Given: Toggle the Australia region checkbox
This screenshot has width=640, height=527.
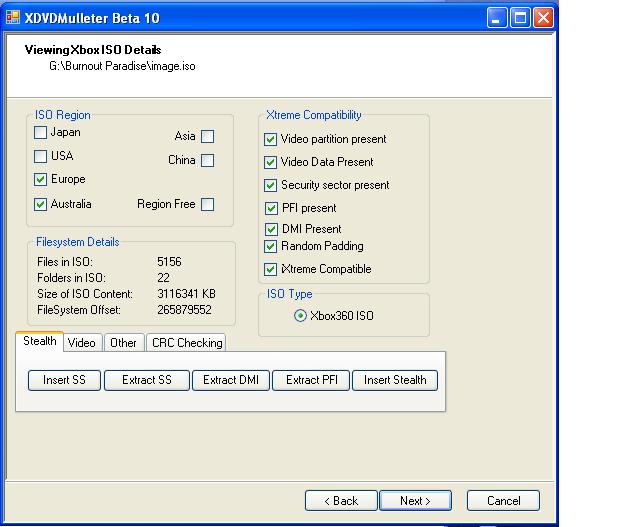Looking at the screenshot, I should tap(41, 205).
